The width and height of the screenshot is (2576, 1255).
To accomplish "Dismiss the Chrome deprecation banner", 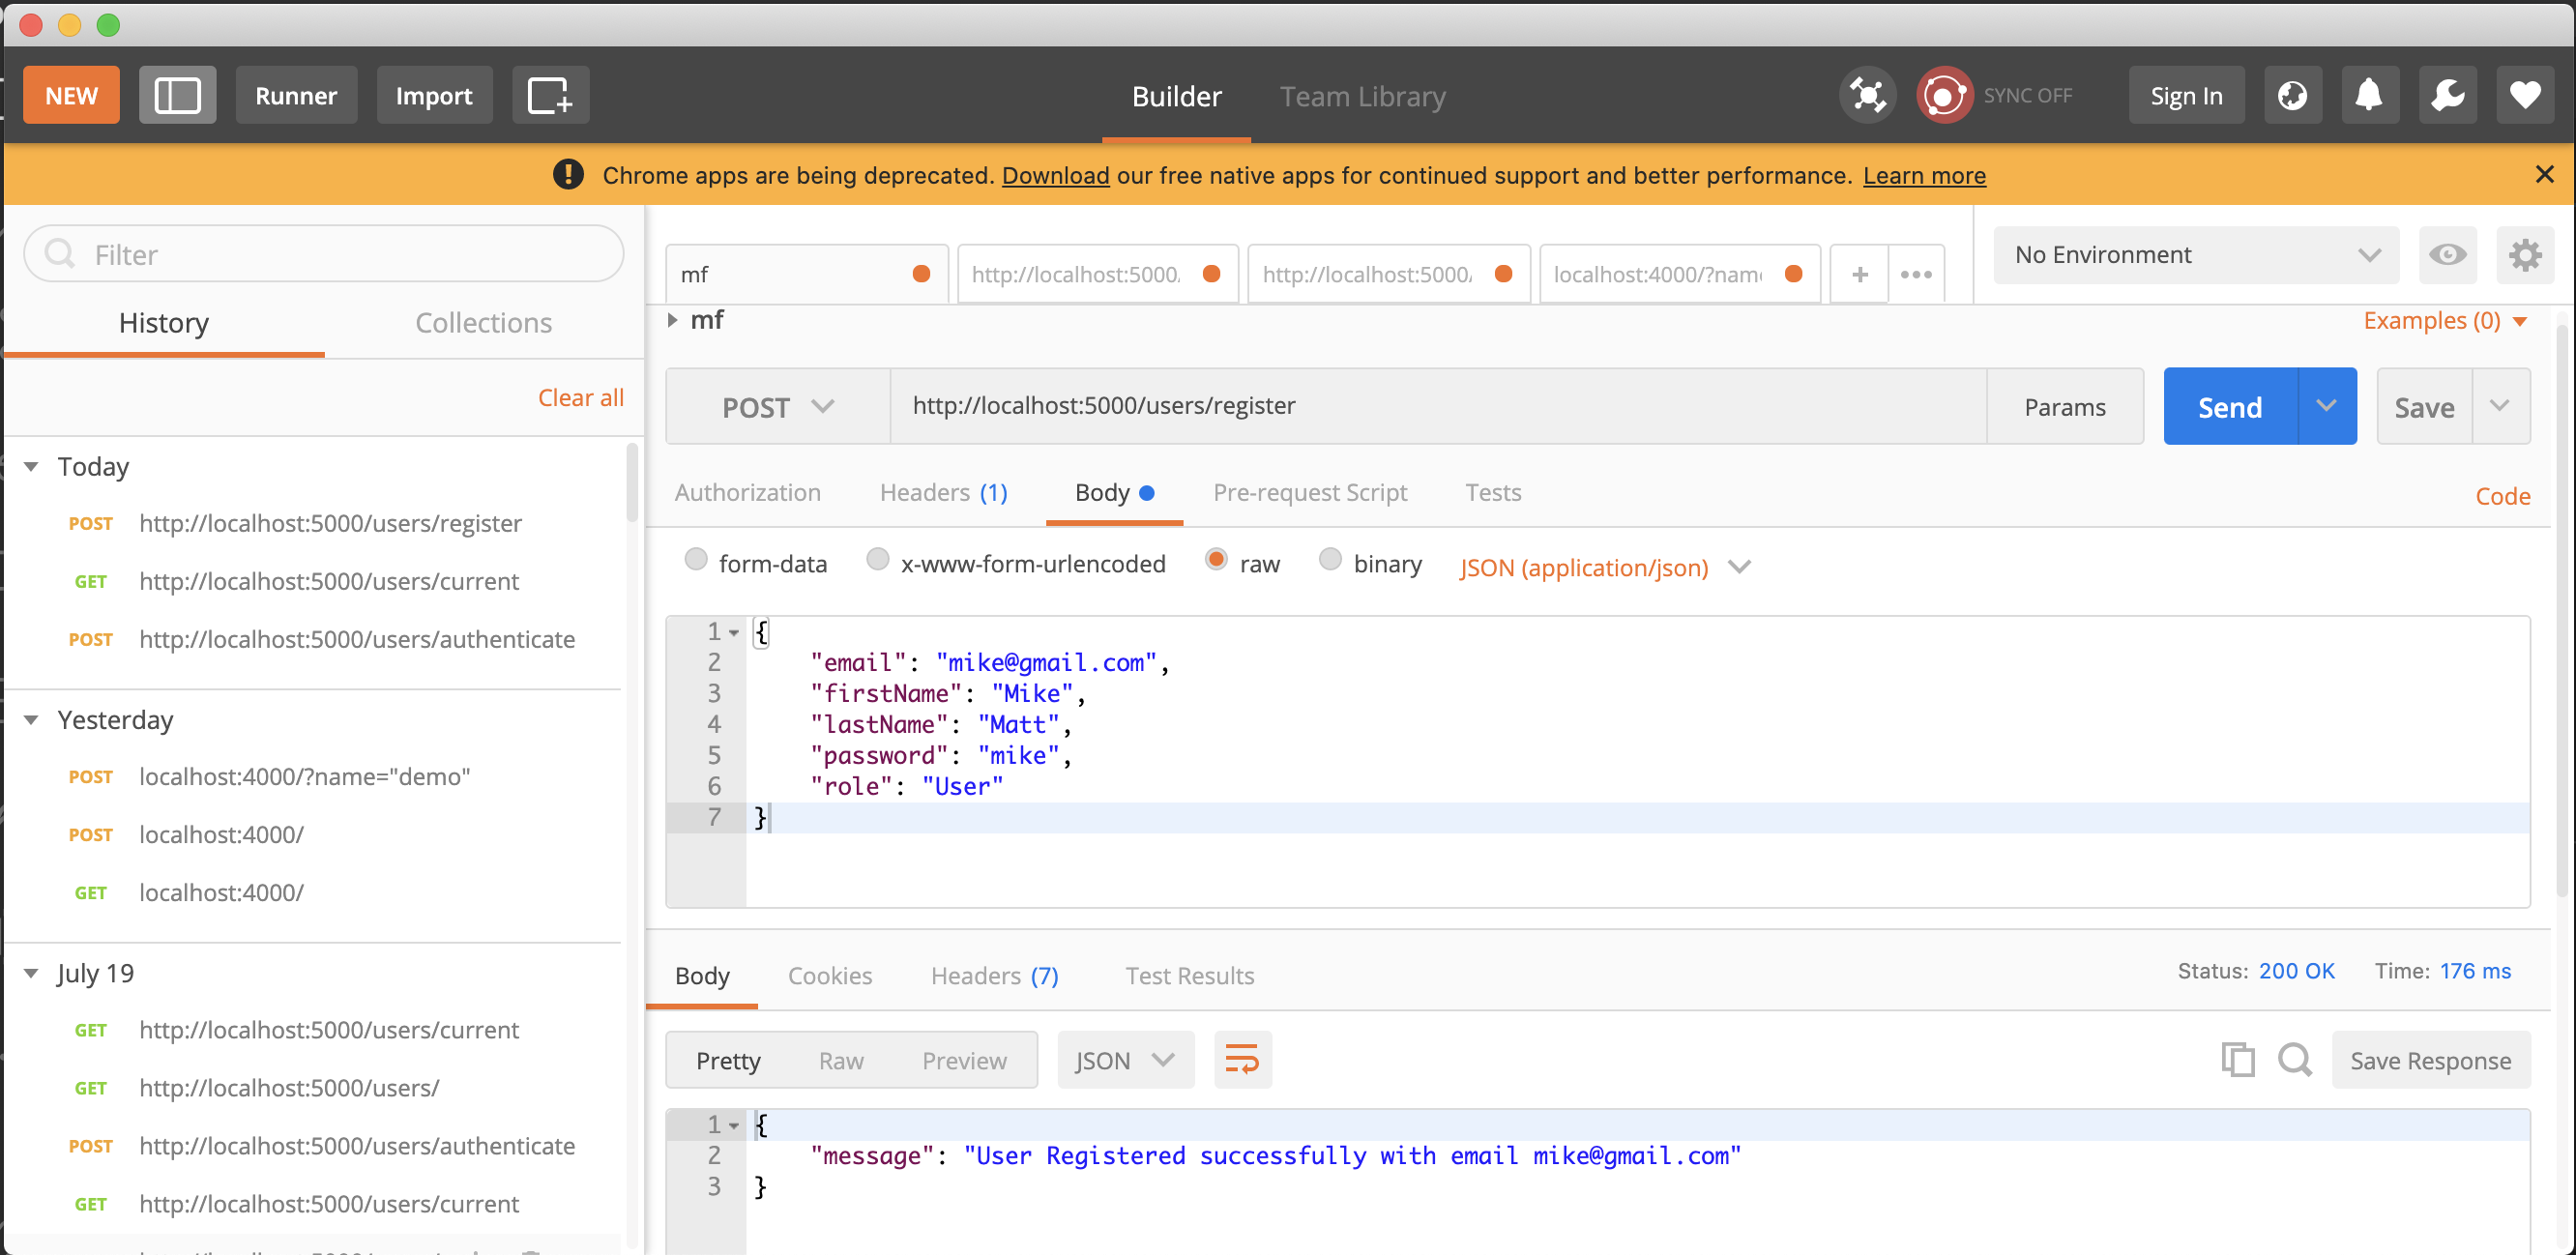I will point(2544,174).
